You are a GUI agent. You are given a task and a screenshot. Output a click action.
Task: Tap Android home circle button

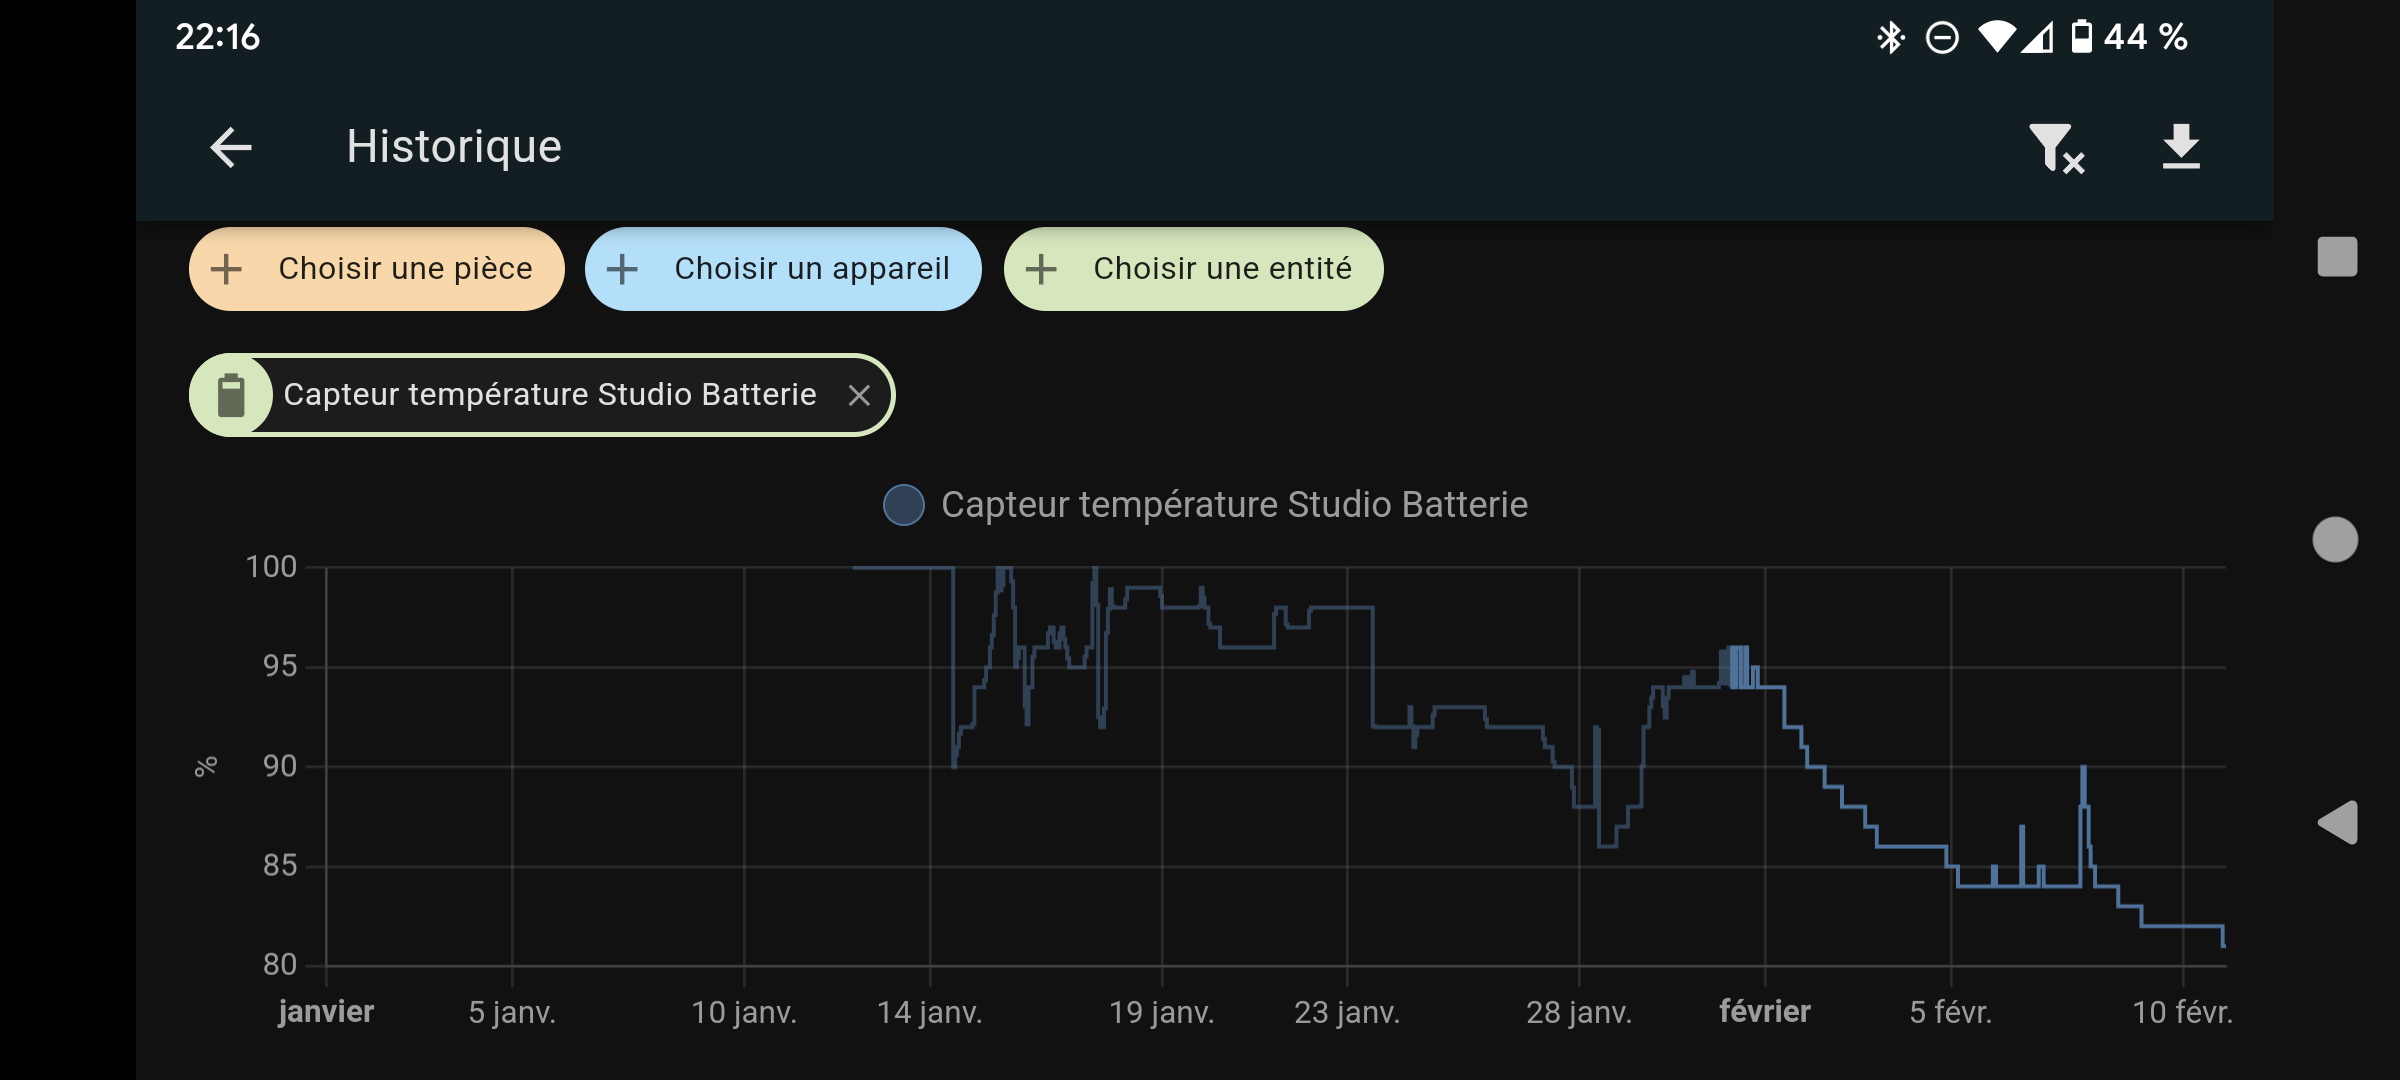point(2335,540)
